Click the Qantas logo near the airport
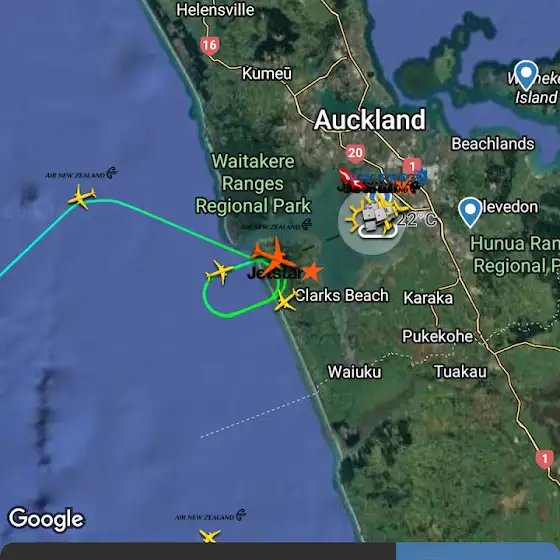Image resolution: width=560 pixels, height=560 pixels. (349, 178)
